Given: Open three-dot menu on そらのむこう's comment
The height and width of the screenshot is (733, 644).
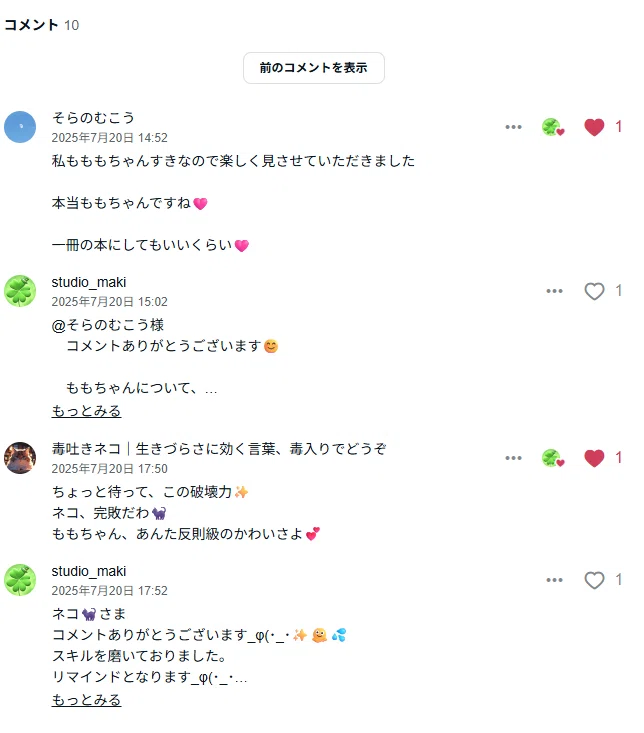Looking at the screenshot, I should coord(513,127).
